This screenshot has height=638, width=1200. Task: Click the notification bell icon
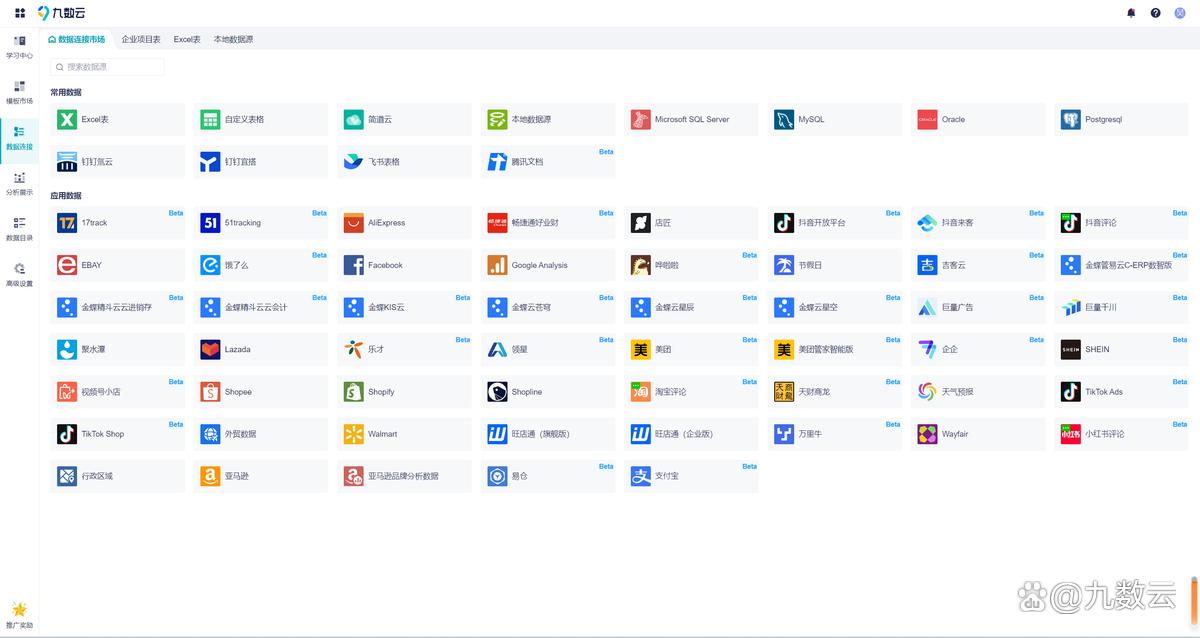click(1131, 13)
